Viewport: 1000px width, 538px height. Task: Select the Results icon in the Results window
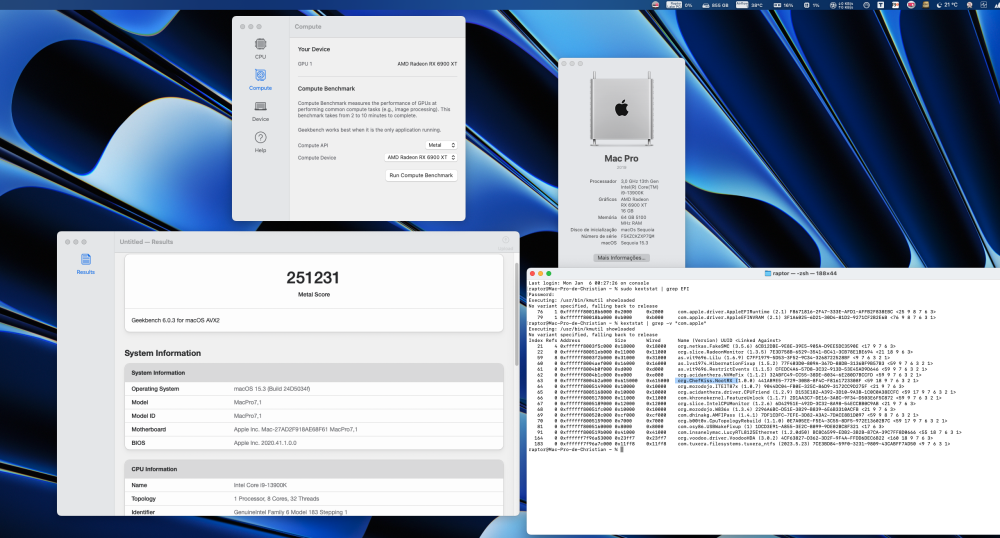[85, 263]
